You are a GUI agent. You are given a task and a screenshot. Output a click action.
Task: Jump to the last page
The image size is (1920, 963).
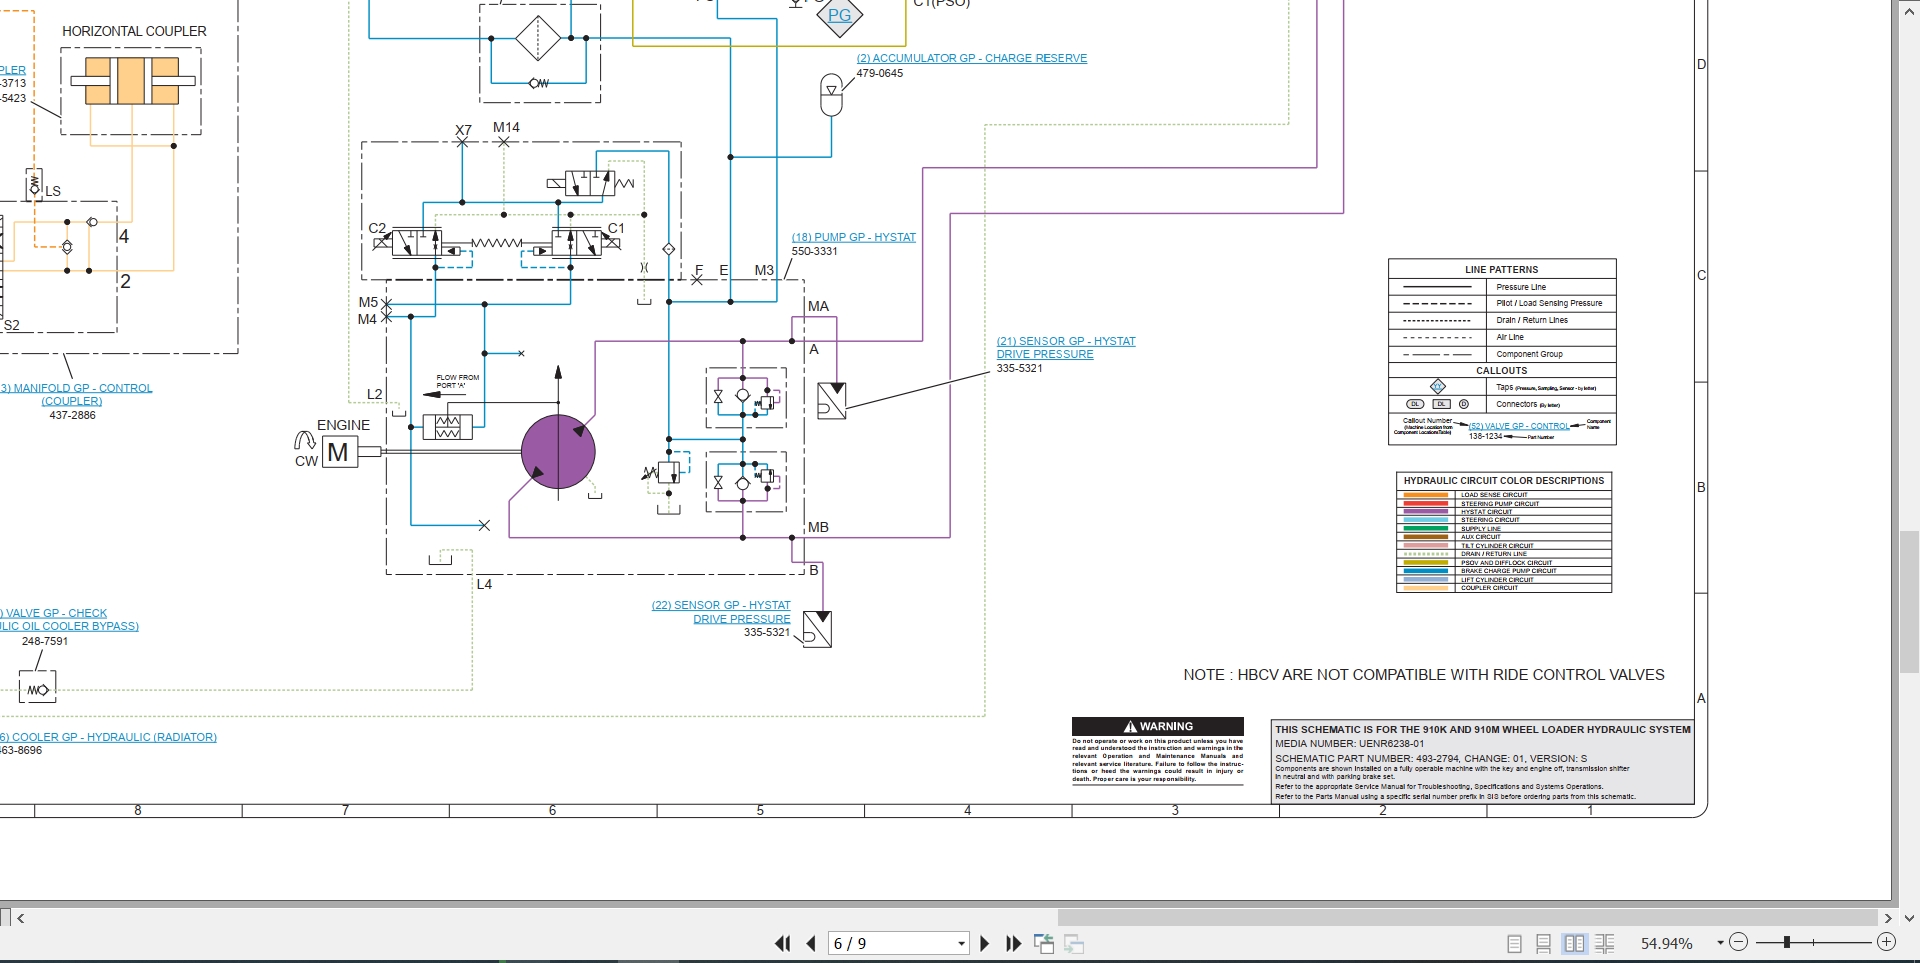(x=1013, y=943)
